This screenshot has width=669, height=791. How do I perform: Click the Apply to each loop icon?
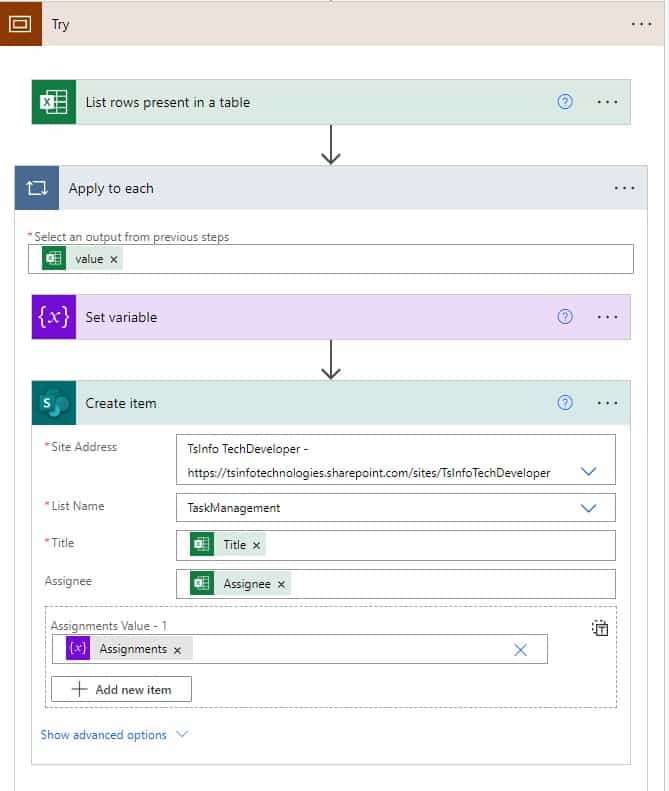[37, 188]
